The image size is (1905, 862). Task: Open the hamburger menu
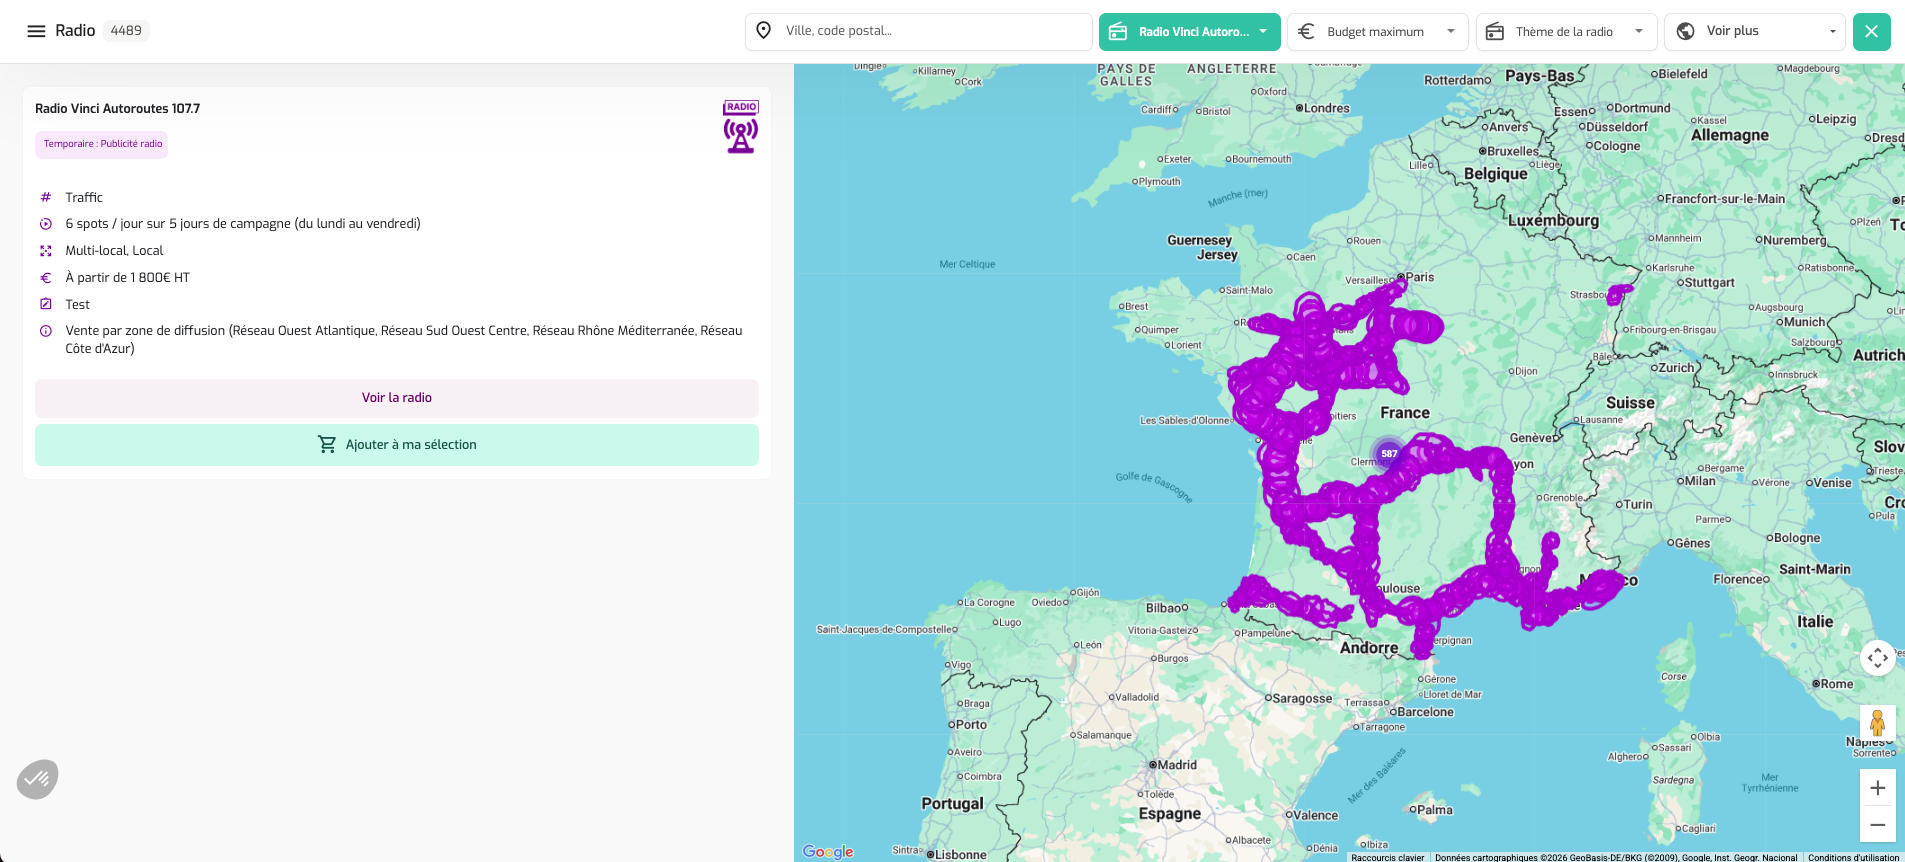36,31
